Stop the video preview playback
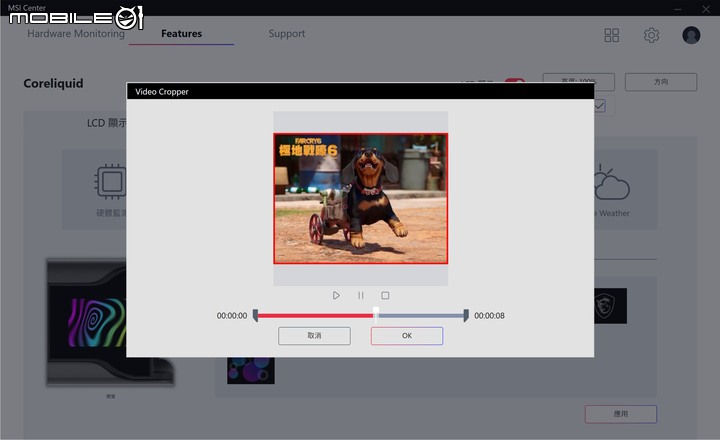Screen dimensions: 720x440 385,295
